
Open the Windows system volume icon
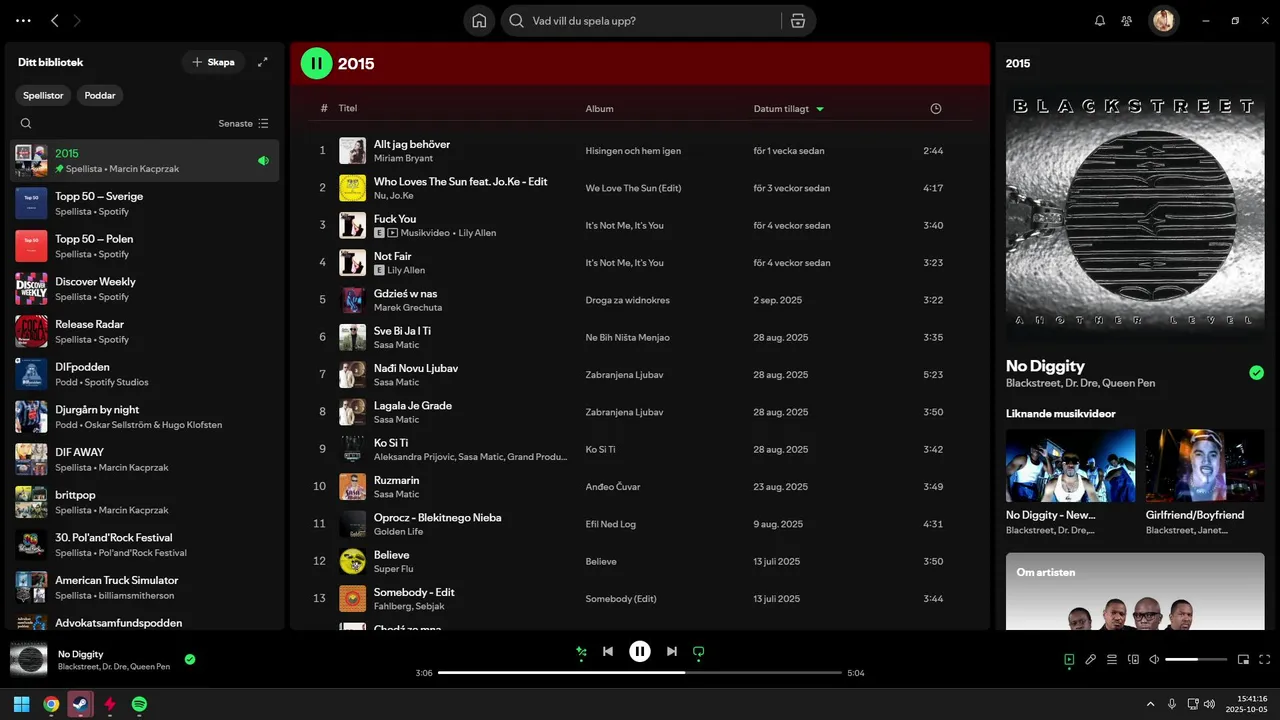pos(1209,704)
